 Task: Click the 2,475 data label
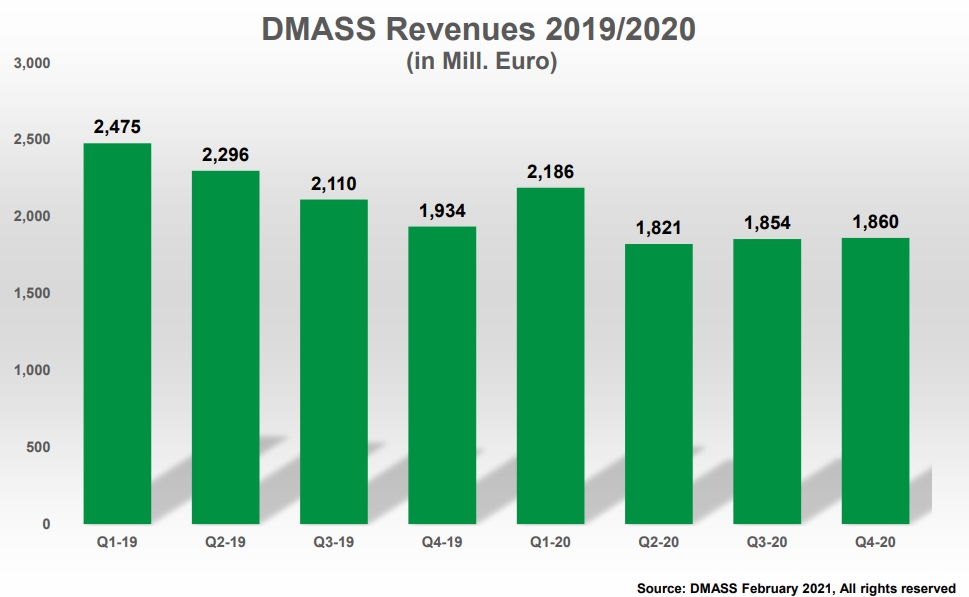point(117,127)
